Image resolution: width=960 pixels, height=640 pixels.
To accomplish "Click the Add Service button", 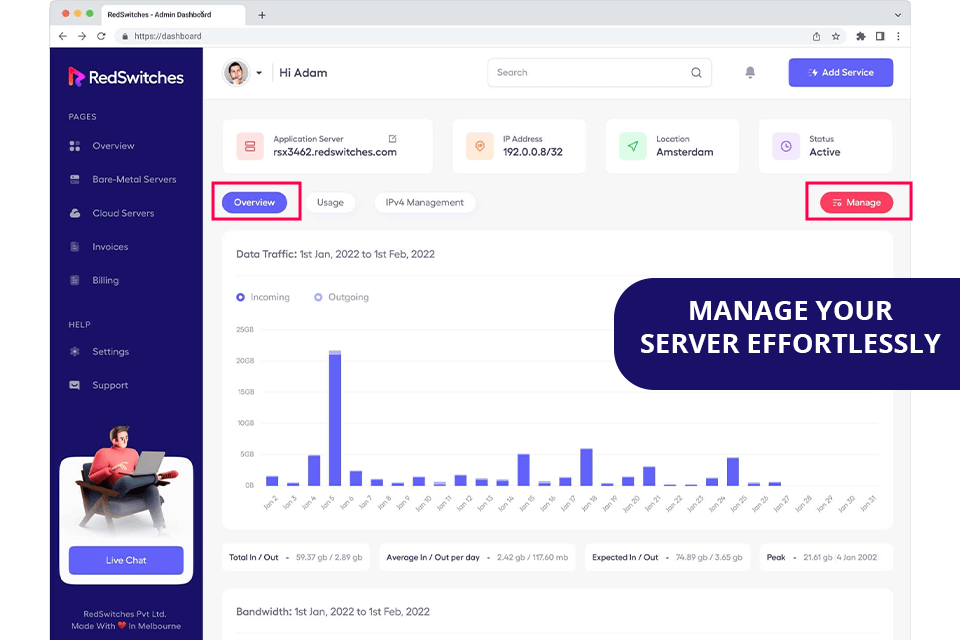I will pyautogui.click(x=841, y=72).
